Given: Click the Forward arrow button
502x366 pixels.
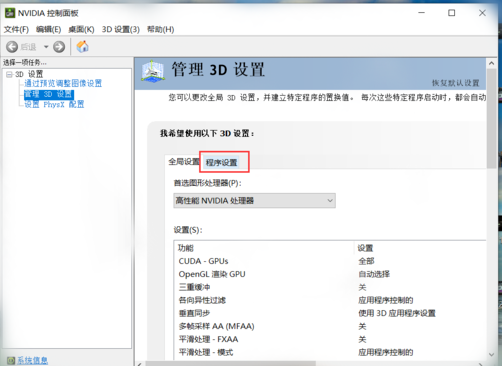Looking at the screenshot, I should (x=59, y=47).
